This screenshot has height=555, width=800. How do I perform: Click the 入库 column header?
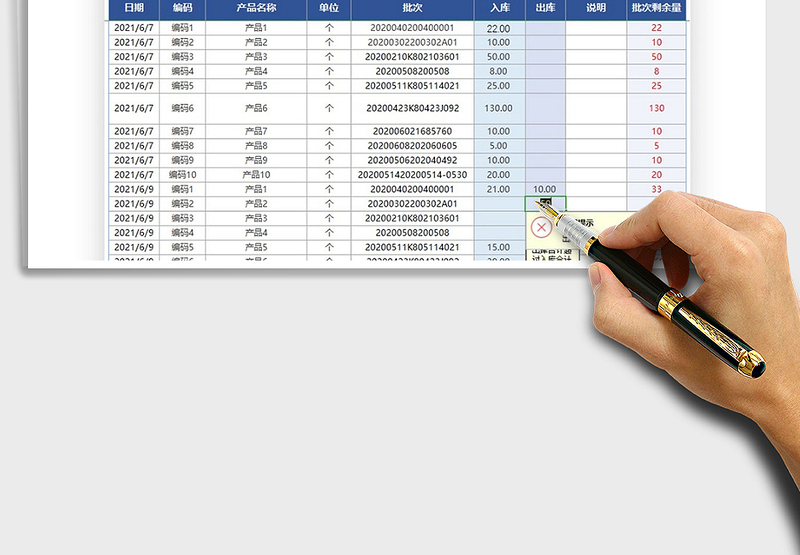(499, 8)
